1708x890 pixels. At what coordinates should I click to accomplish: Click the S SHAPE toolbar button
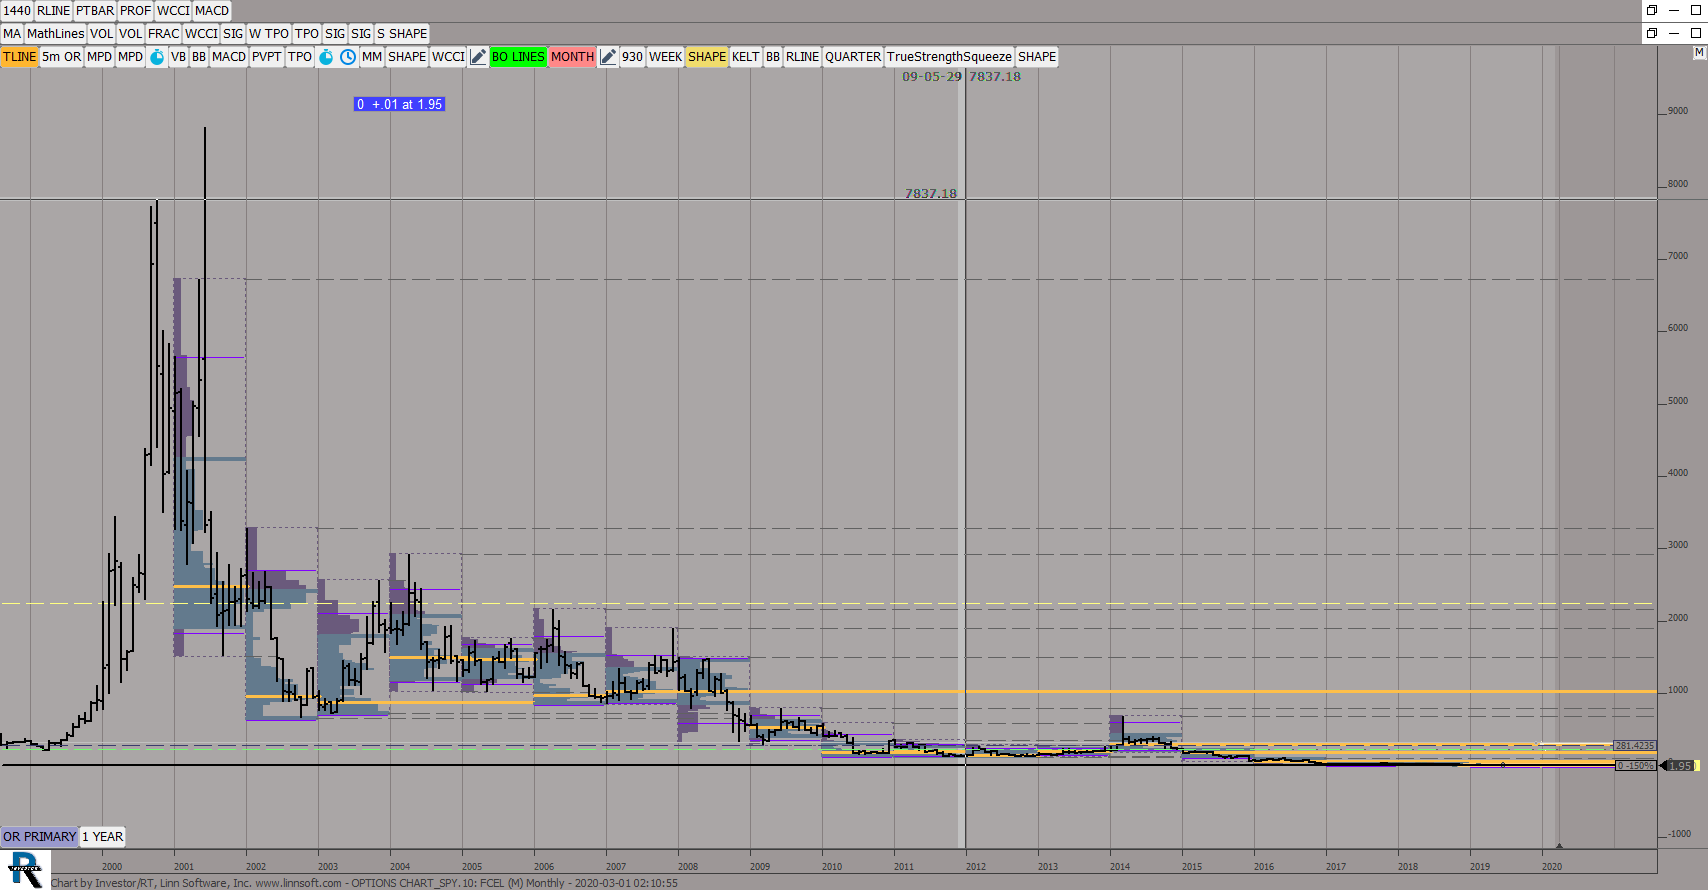pyautogui.click(x=402, y=34)
